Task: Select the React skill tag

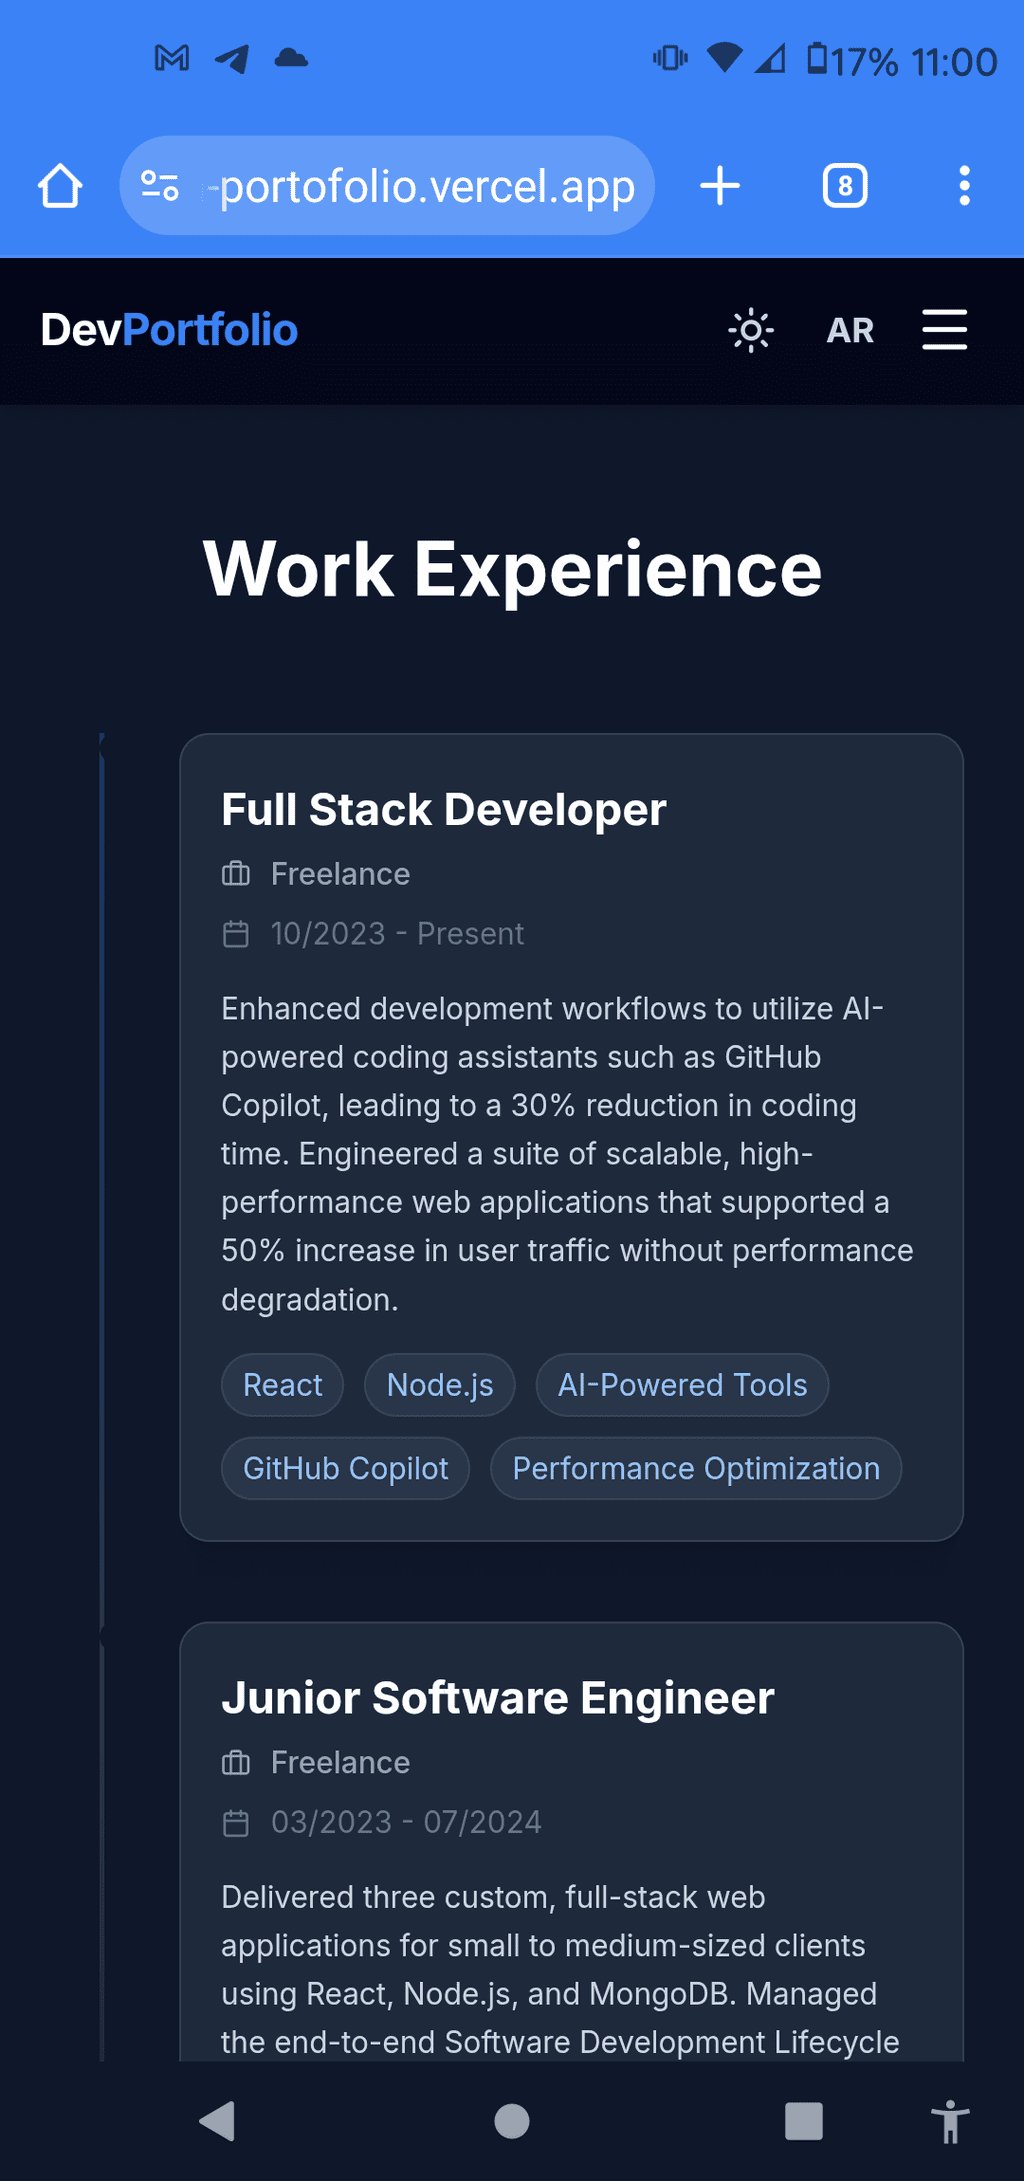Action: (x=282, y=1385)
